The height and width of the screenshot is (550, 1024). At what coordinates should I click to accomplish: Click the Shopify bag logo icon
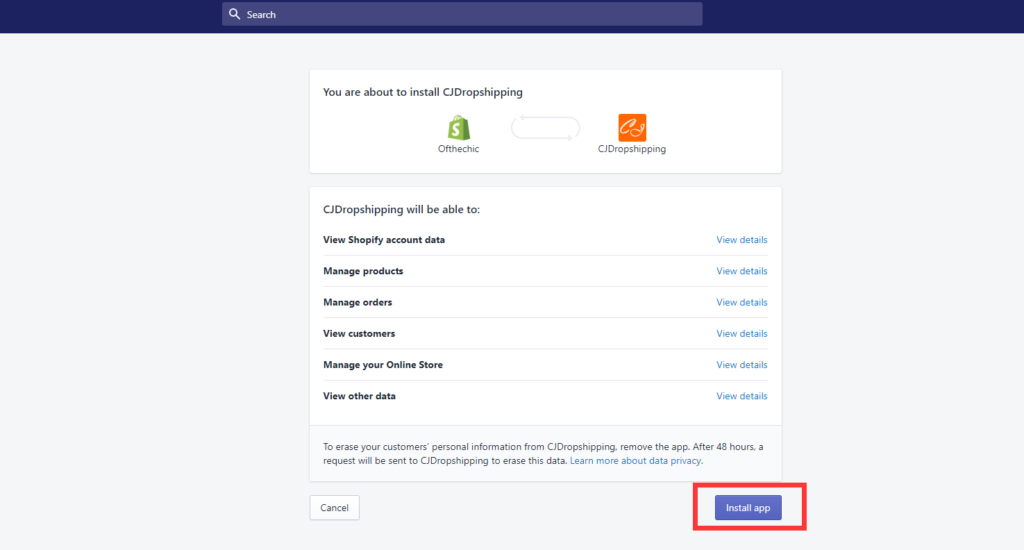pyautogui.click(x=458, y=127)
